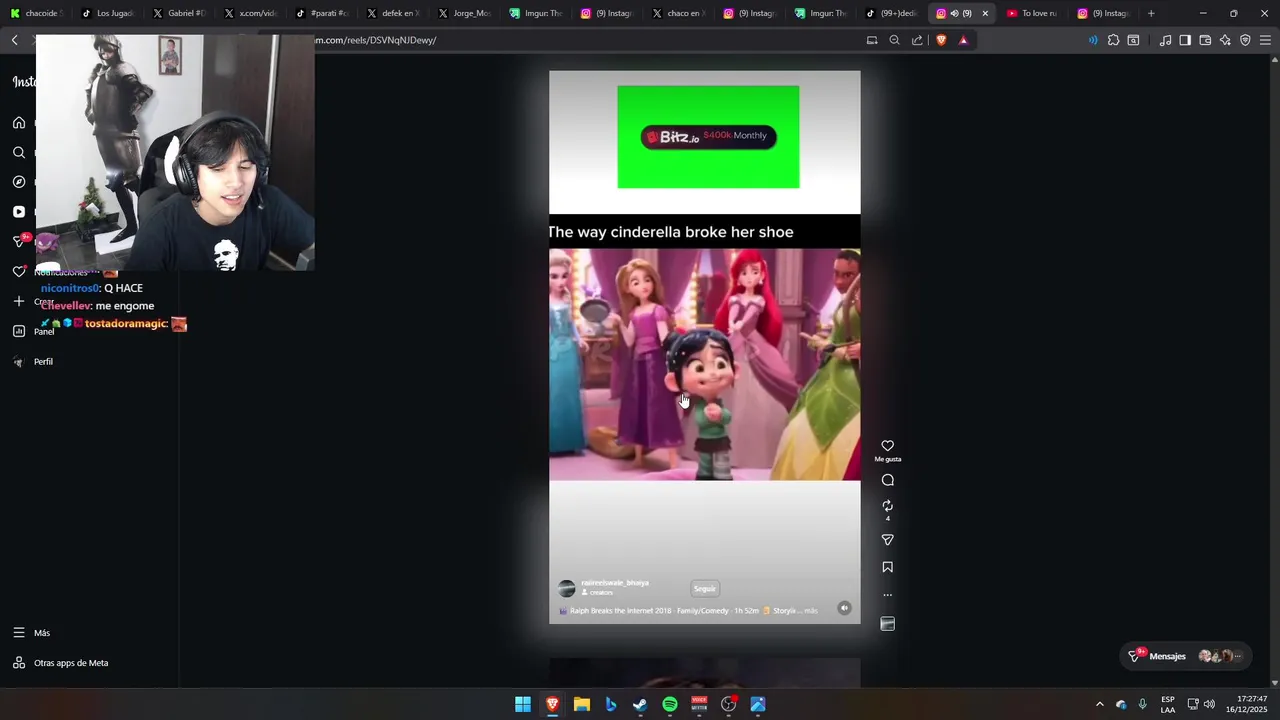The image size is (1280, 720).
Task: Open Panel dashboard in the Instagram sidebar
Action: click(33, 331)
